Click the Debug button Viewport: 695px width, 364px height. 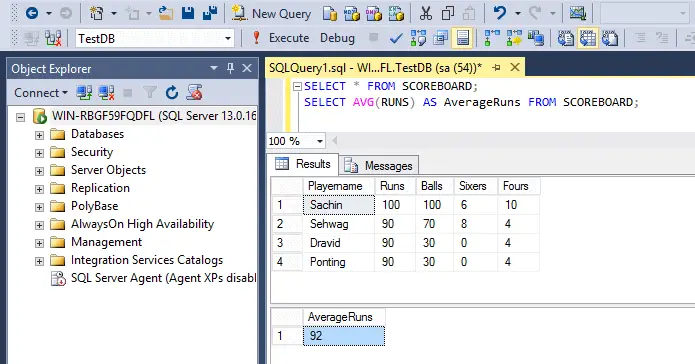coord(337,38)
